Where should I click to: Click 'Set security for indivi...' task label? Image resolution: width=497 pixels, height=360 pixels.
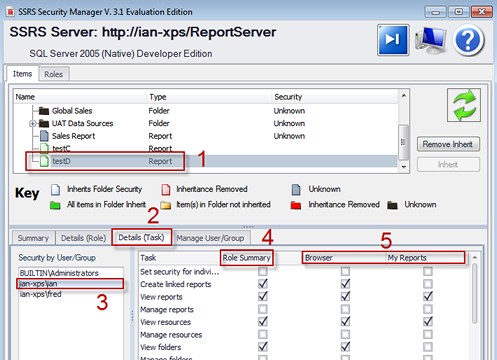tap(180, 272)
